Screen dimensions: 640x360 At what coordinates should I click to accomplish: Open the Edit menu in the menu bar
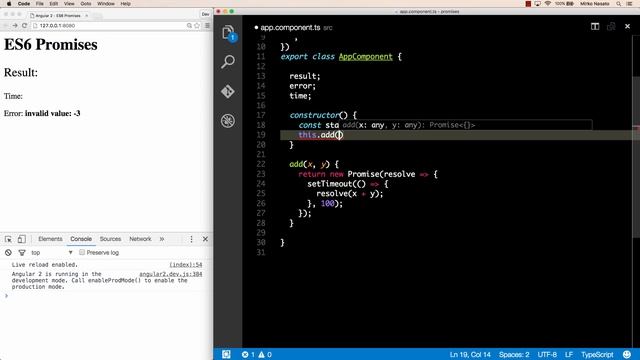pyautogui.click(x=53, y=4)
